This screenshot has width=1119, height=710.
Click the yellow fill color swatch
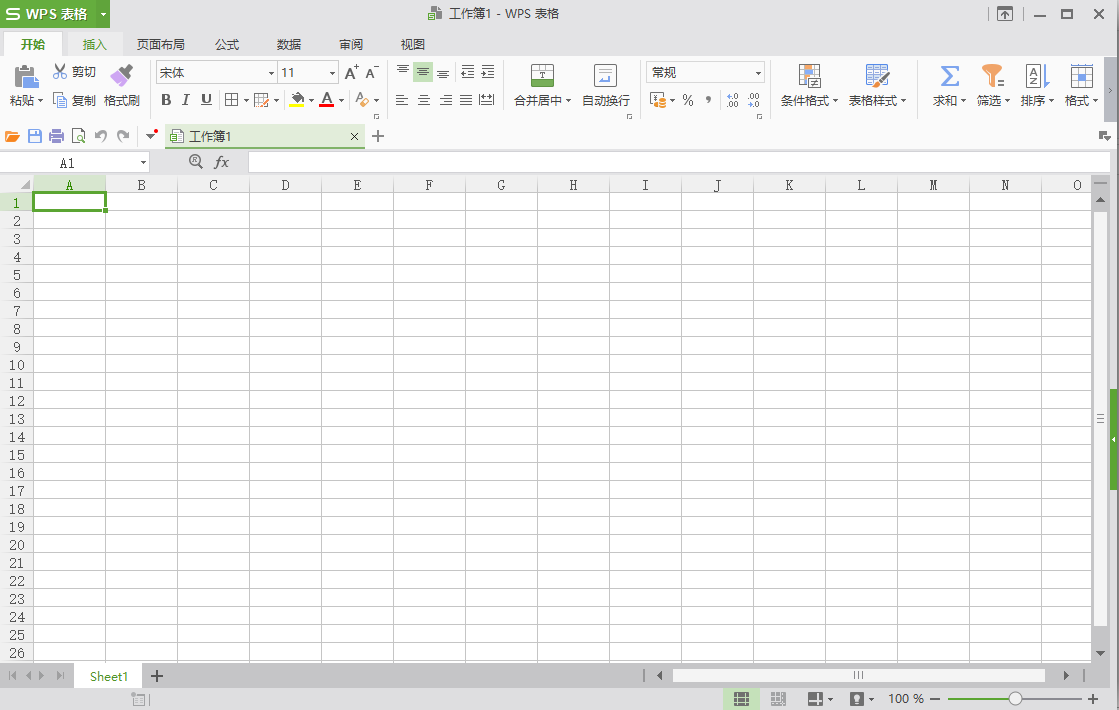click(296, 100)
